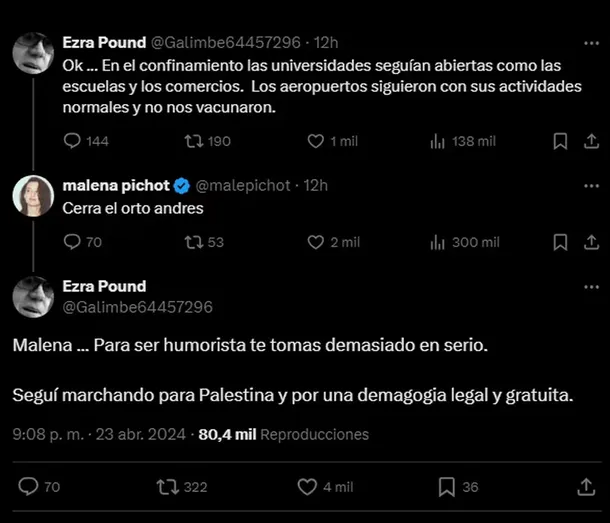
Task: Bookmark malena pichot's reply
Action: [561, 241]
